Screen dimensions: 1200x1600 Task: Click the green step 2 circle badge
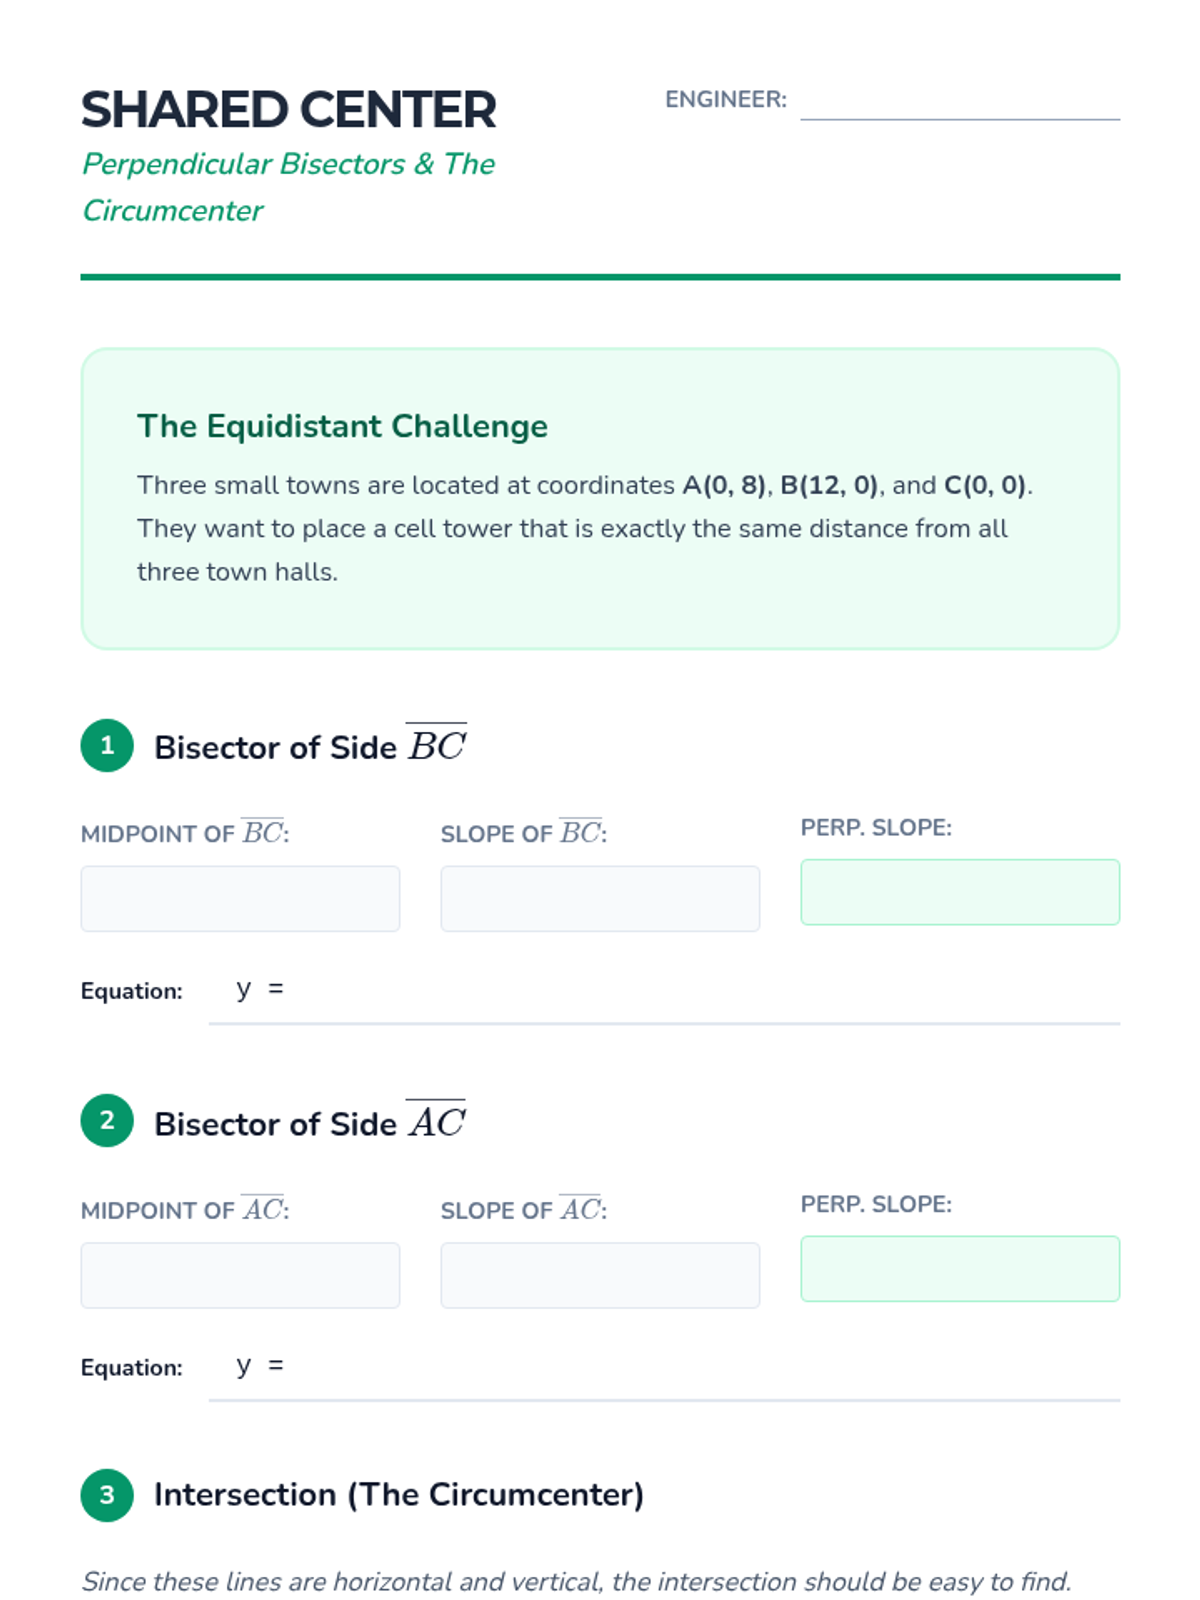(x=107, y=1121)
